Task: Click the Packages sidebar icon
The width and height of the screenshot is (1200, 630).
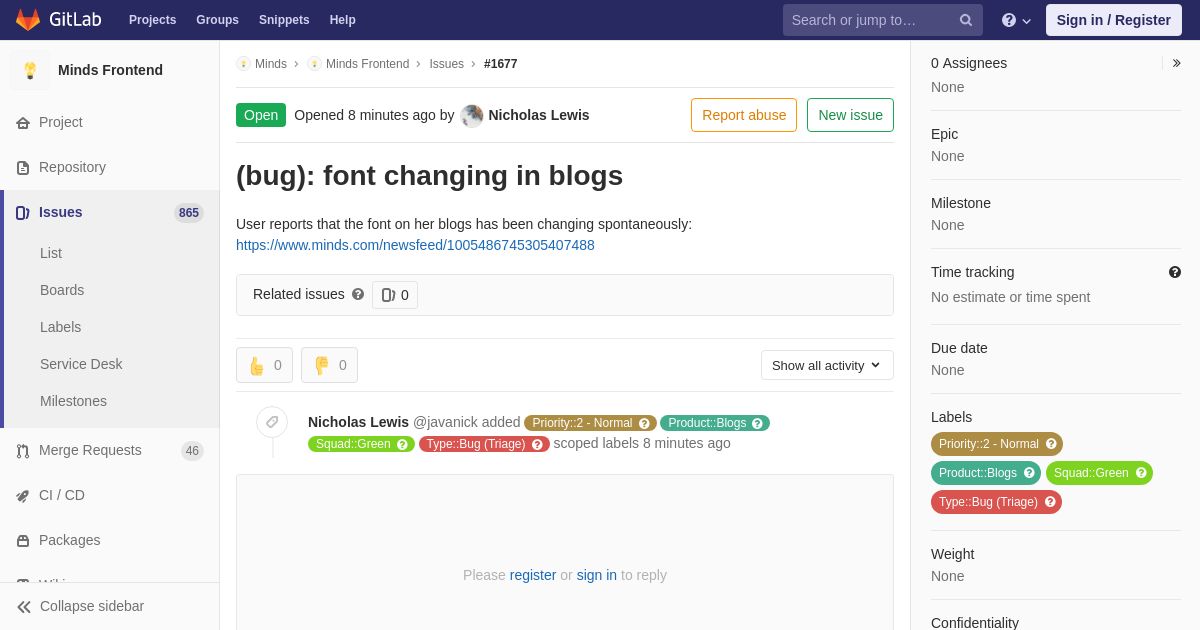Action: [23, 540]
